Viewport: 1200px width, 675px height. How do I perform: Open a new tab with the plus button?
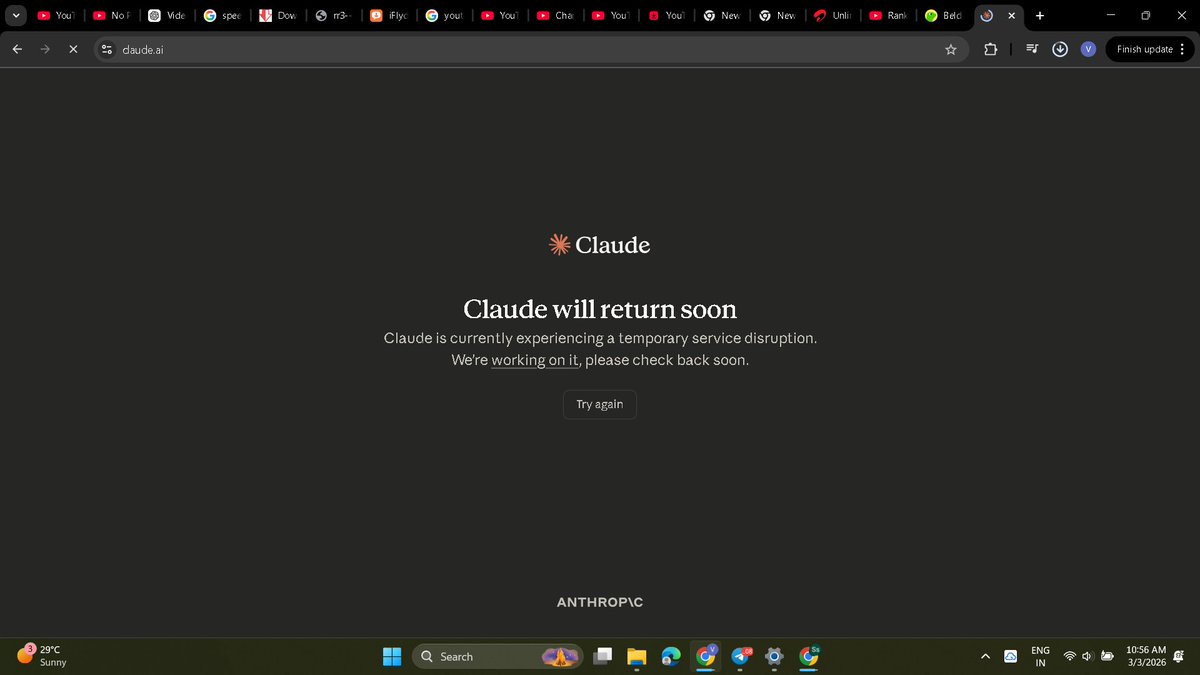pyautogui.click(x=1040, y=16)
